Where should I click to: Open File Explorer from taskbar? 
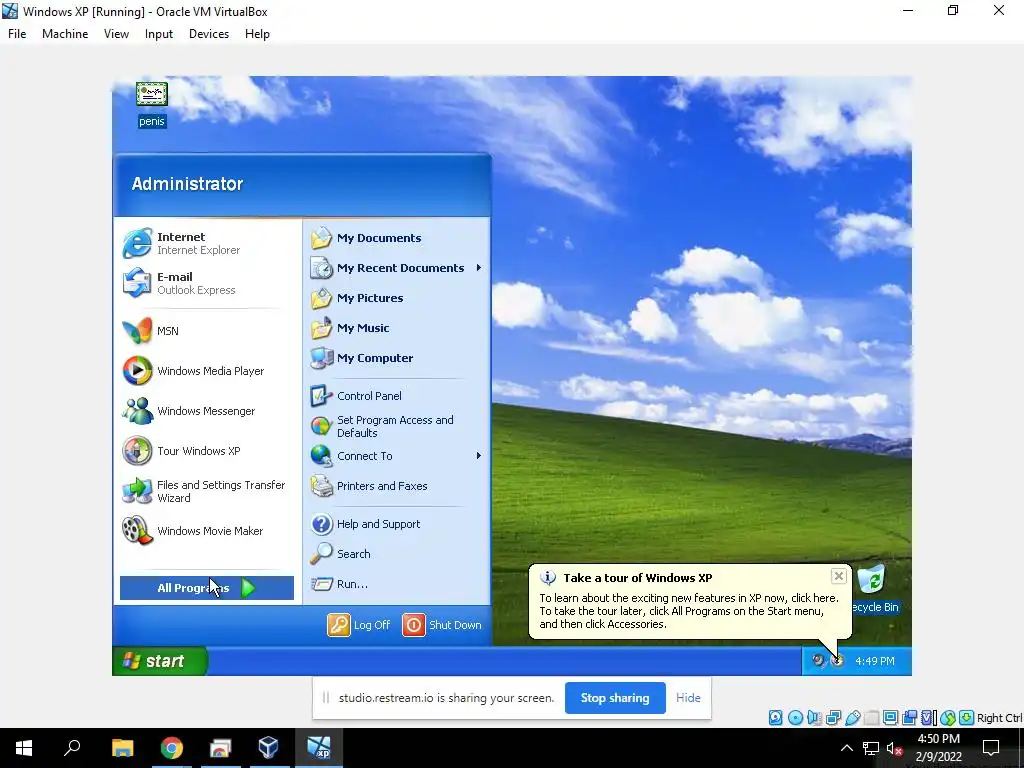click(x=122, y=748)
